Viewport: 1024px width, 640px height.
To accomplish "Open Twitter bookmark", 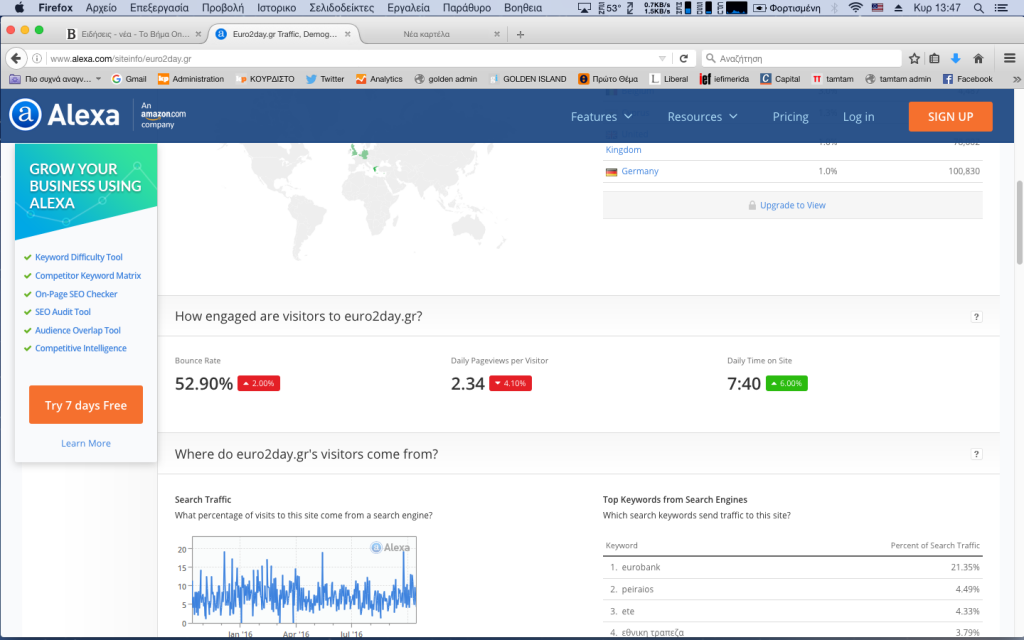I will [x=325, y=79].
